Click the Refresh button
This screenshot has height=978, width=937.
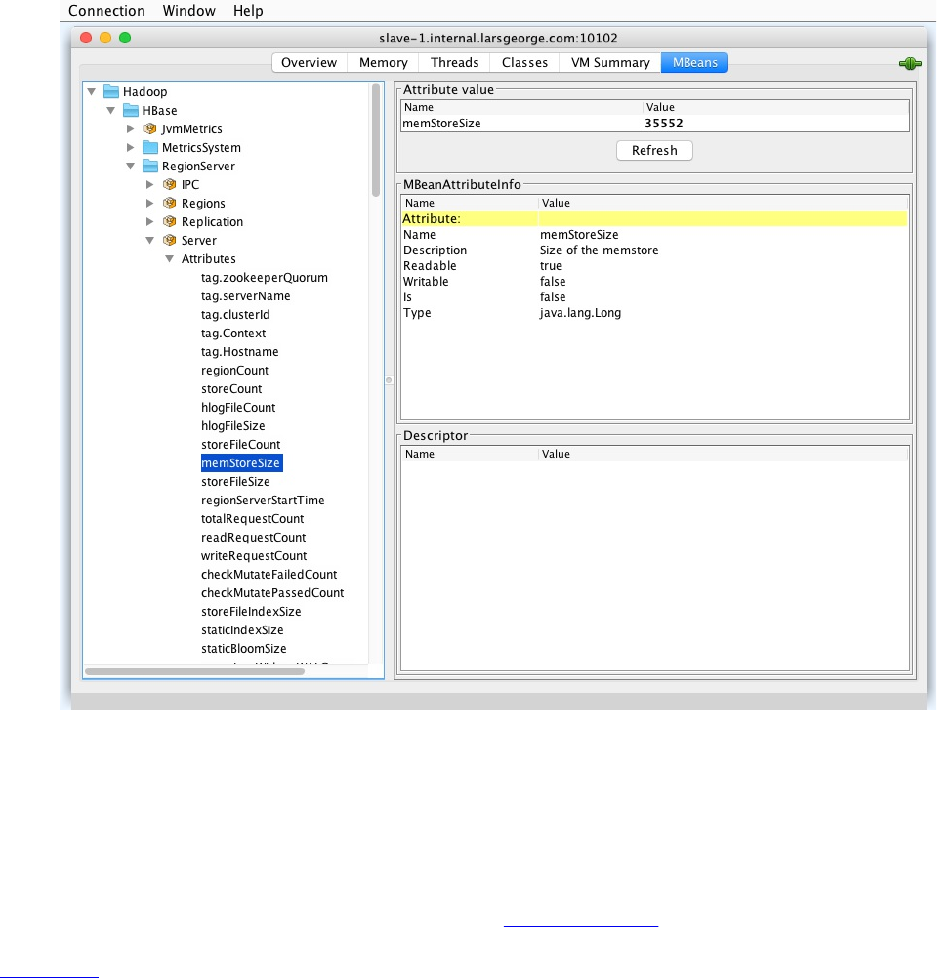(x=654, y=150)
